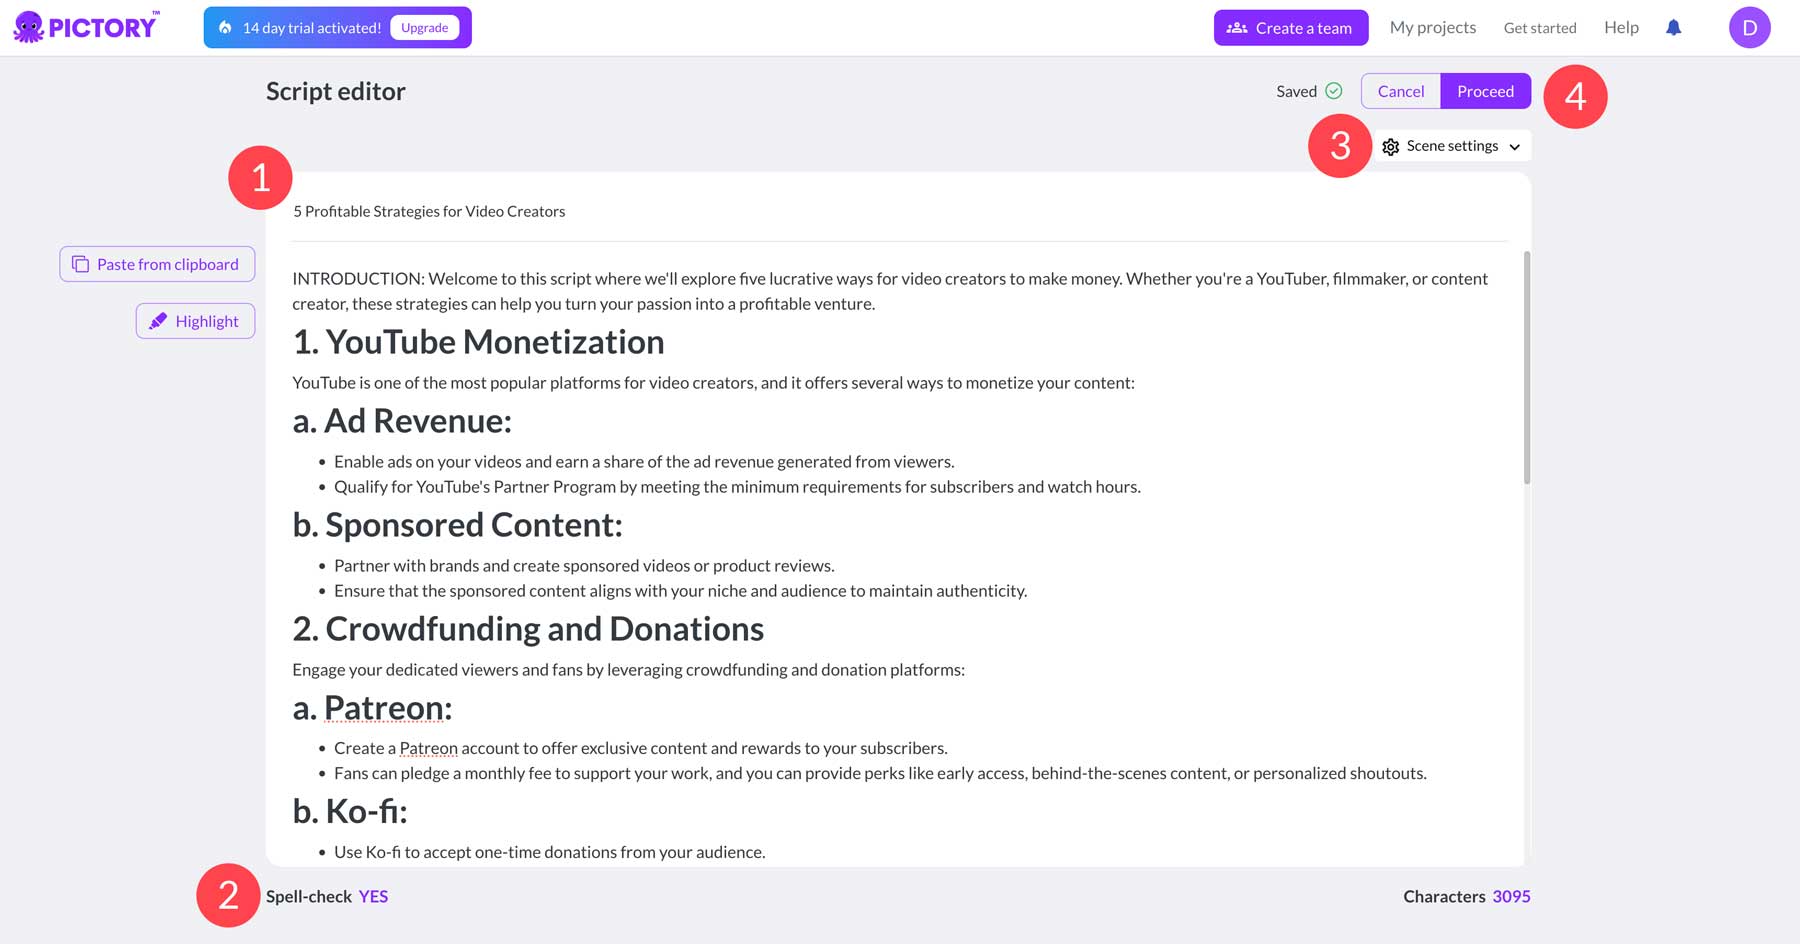Select the Paste from clipboard icon
Image resolution: width=1800 pixels, height=944 pixels.
click(x=79, y=264)
